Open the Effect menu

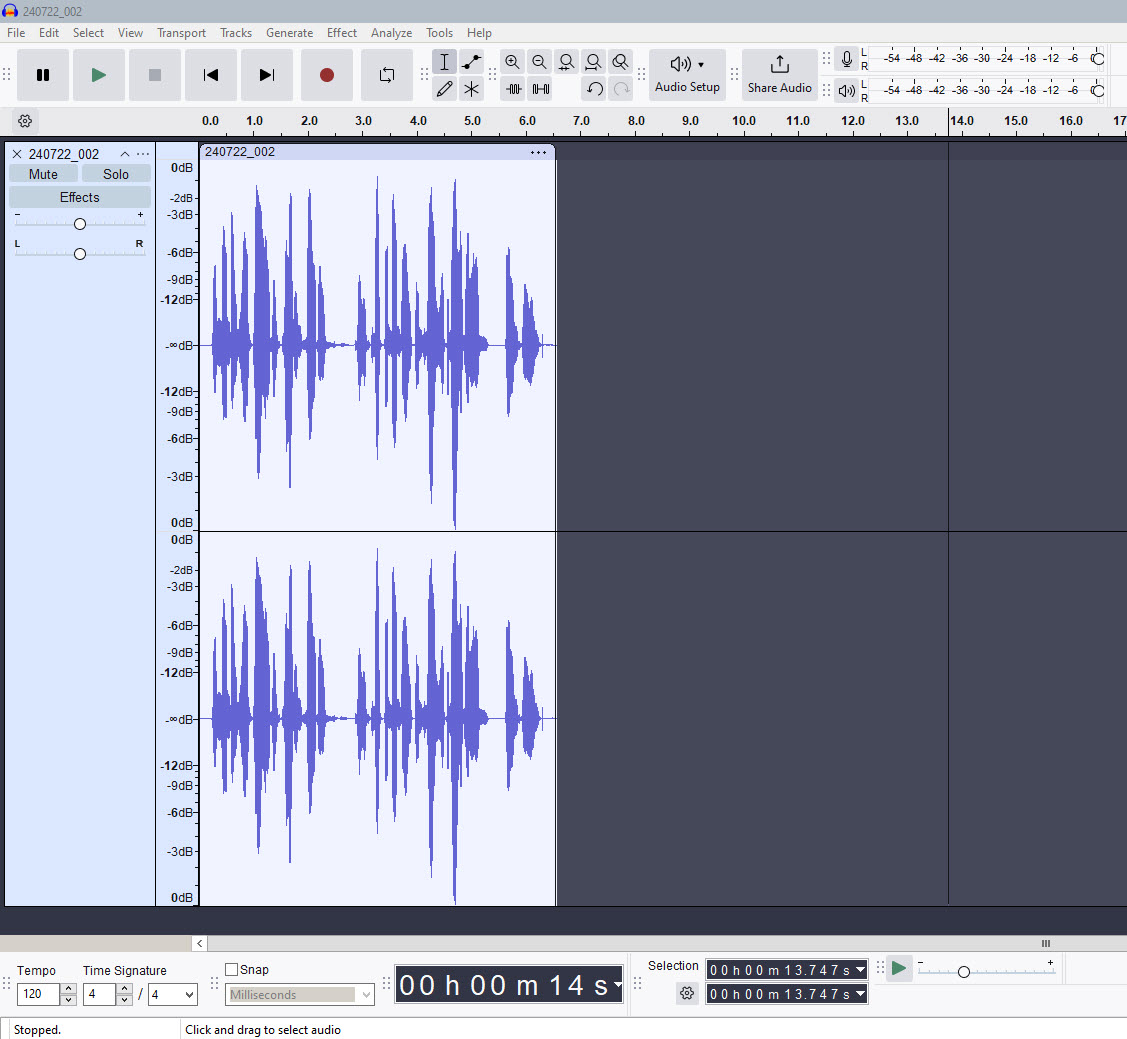341,33
